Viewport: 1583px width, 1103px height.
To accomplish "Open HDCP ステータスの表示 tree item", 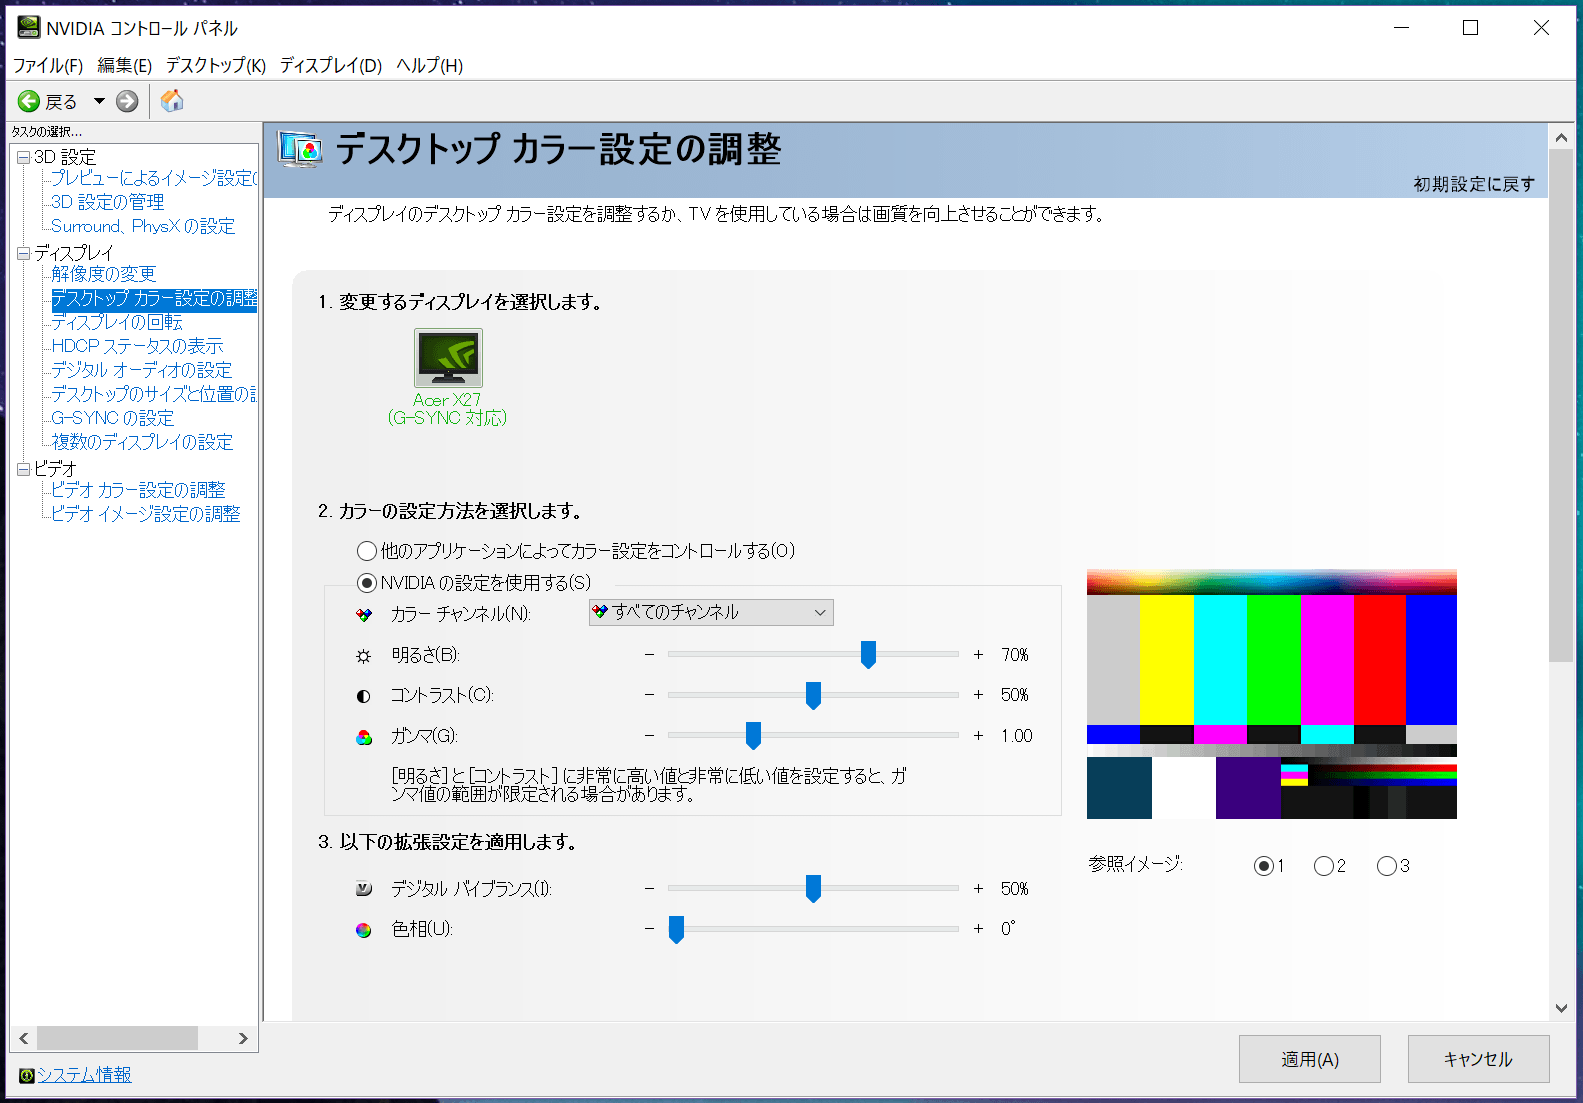I will (x=137, y=346).
